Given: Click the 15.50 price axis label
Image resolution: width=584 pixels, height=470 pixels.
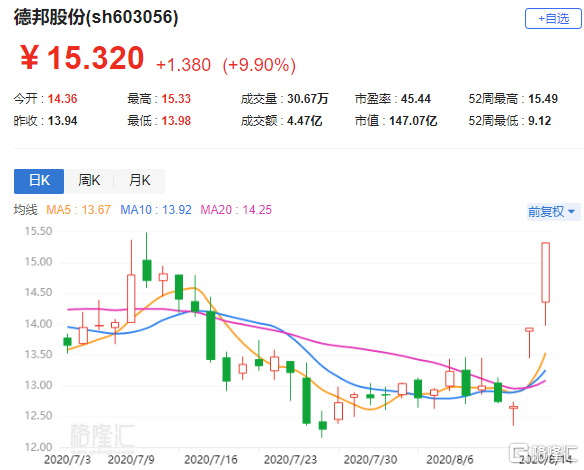Looking at the screenshot, I should [38, 231].
